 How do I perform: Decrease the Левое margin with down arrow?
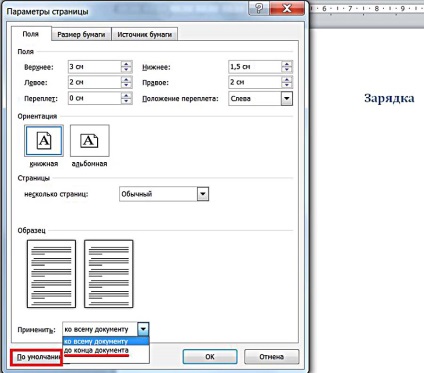click(126, 85)
